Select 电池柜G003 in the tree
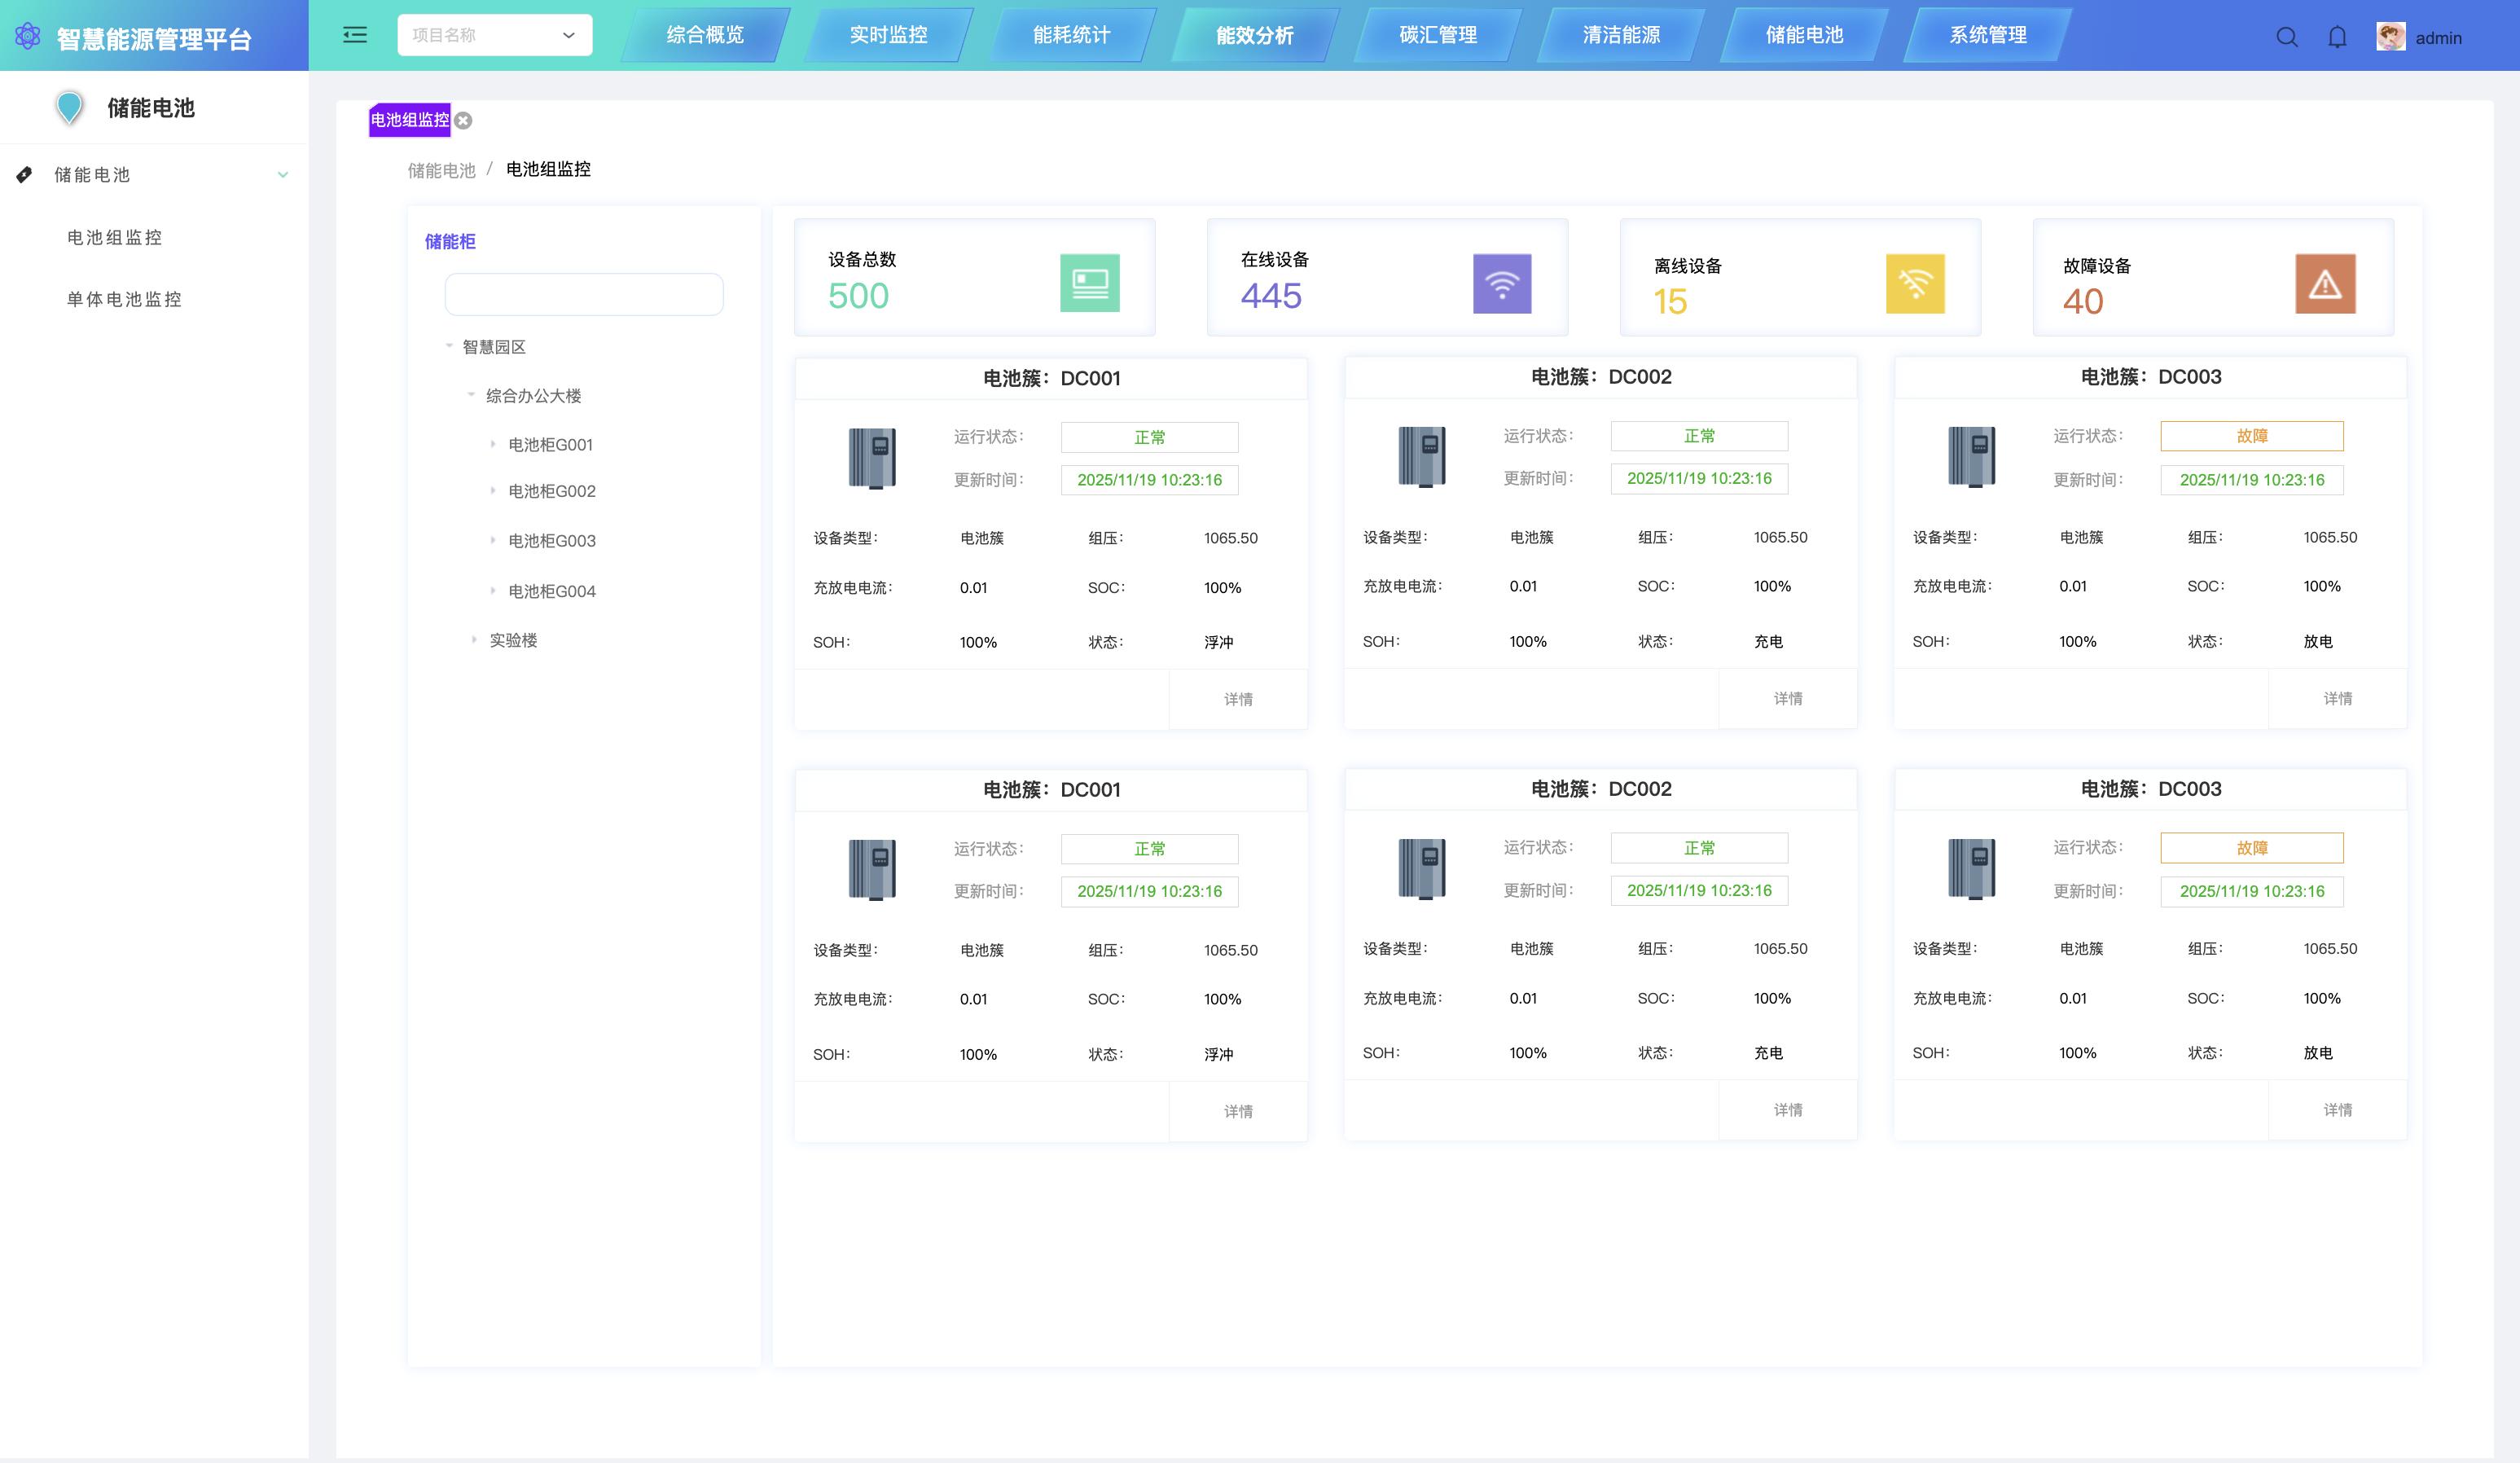Viewport: 2520px width, 1463px height. (x=551, y=541)
